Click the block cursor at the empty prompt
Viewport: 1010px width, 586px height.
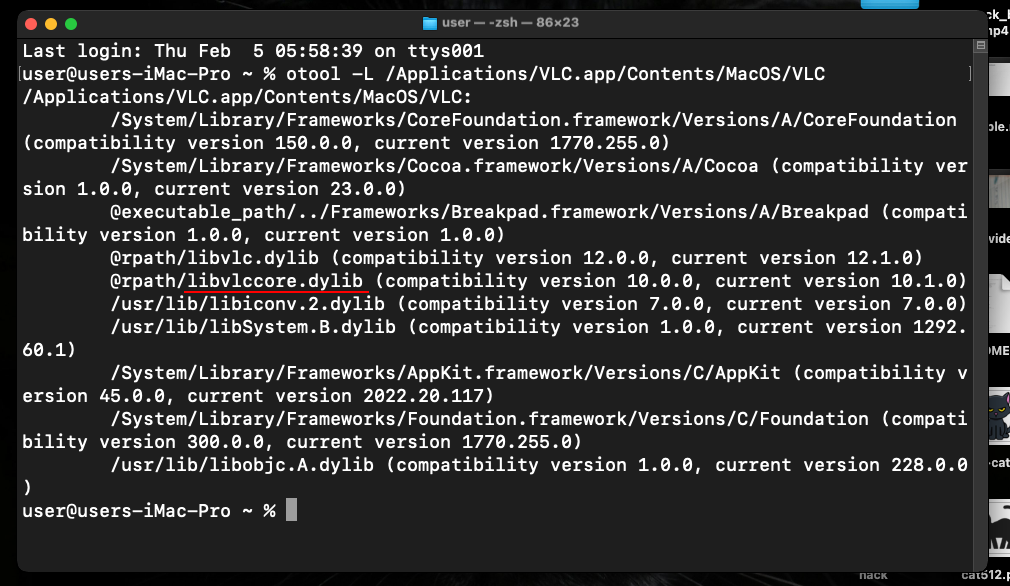291,511
